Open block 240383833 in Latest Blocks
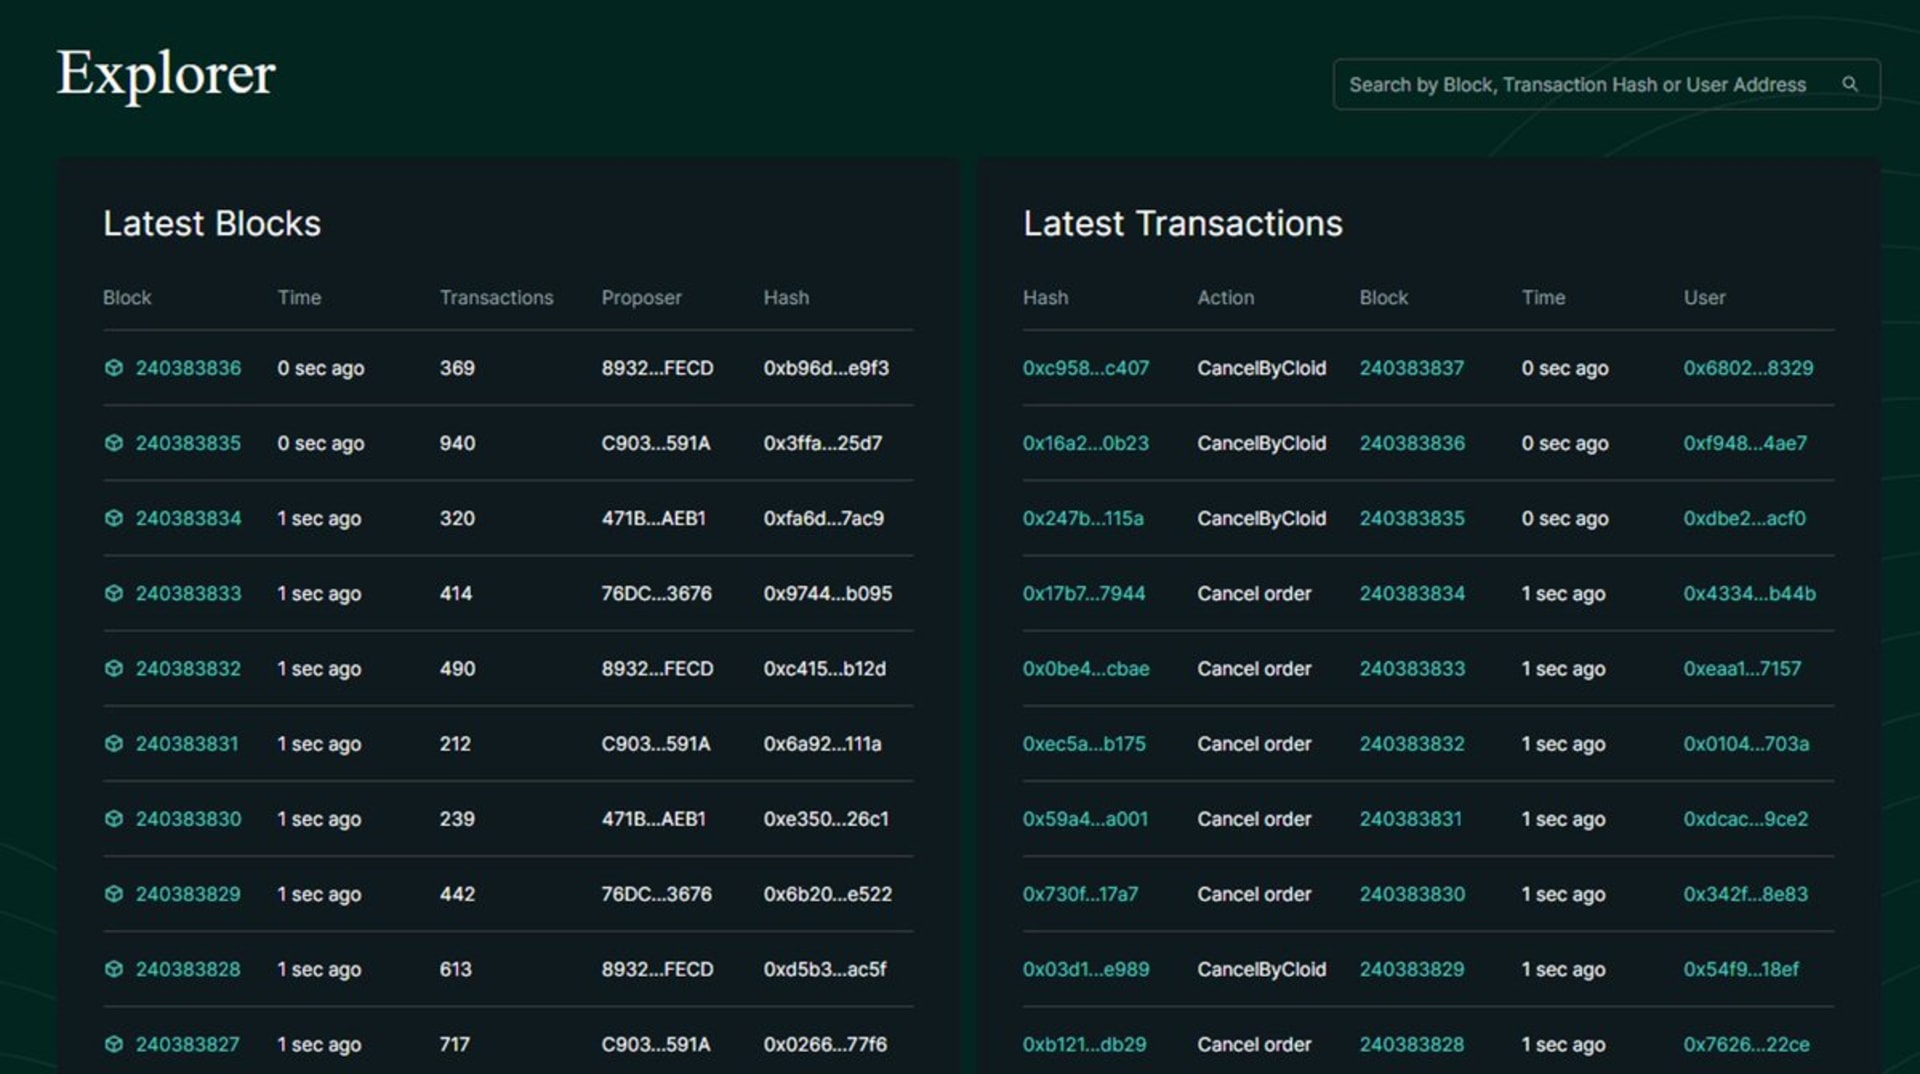Screen dimensions: 1920x1074 click(188, 593)
